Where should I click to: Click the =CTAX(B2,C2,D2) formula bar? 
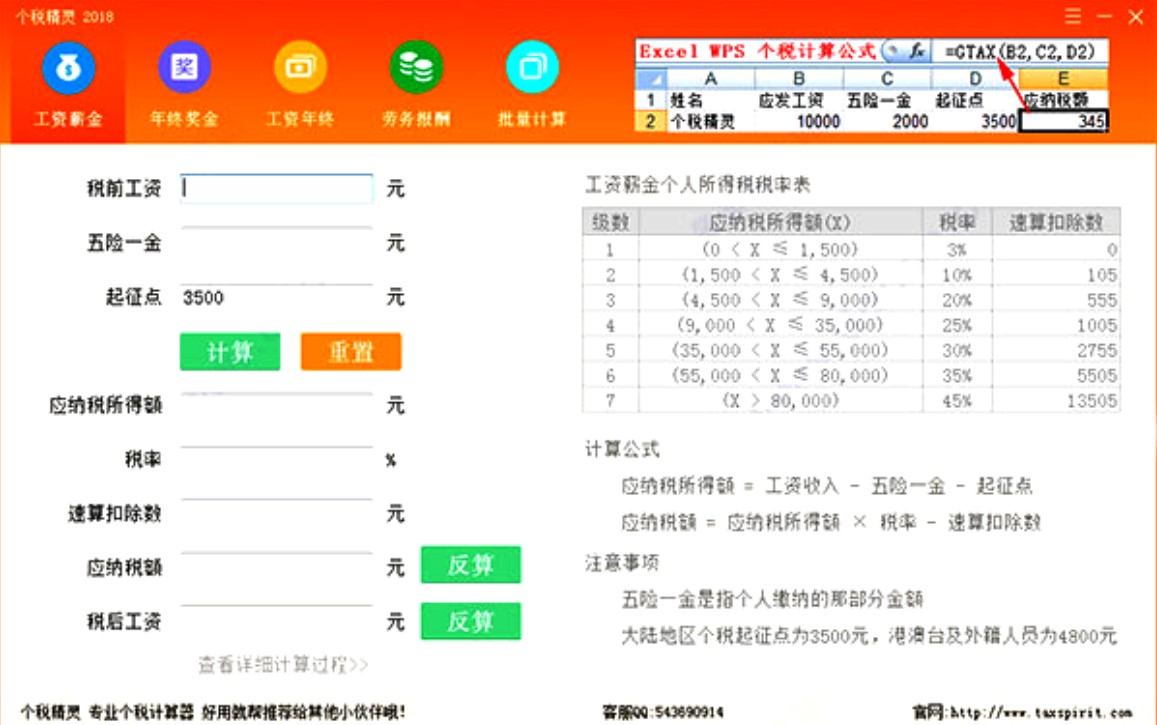1019,52
